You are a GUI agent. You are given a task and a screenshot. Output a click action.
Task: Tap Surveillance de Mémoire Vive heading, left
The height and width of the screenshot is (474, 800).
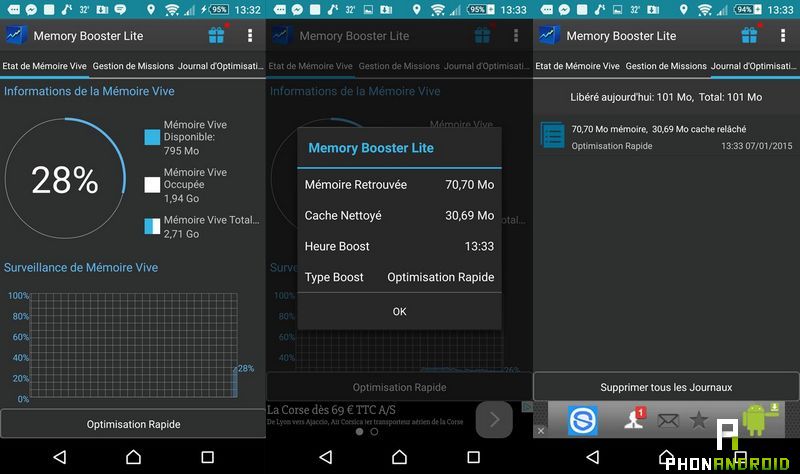81,267
